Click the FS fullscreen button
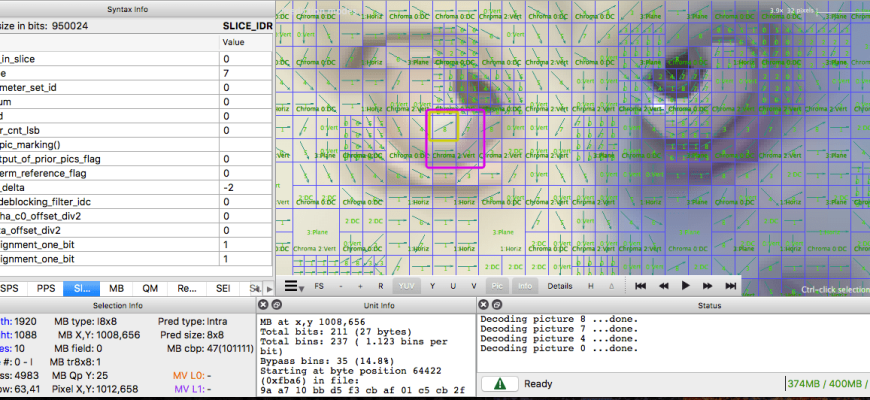Screen dimensions: 870x400 tap(319, 286)
